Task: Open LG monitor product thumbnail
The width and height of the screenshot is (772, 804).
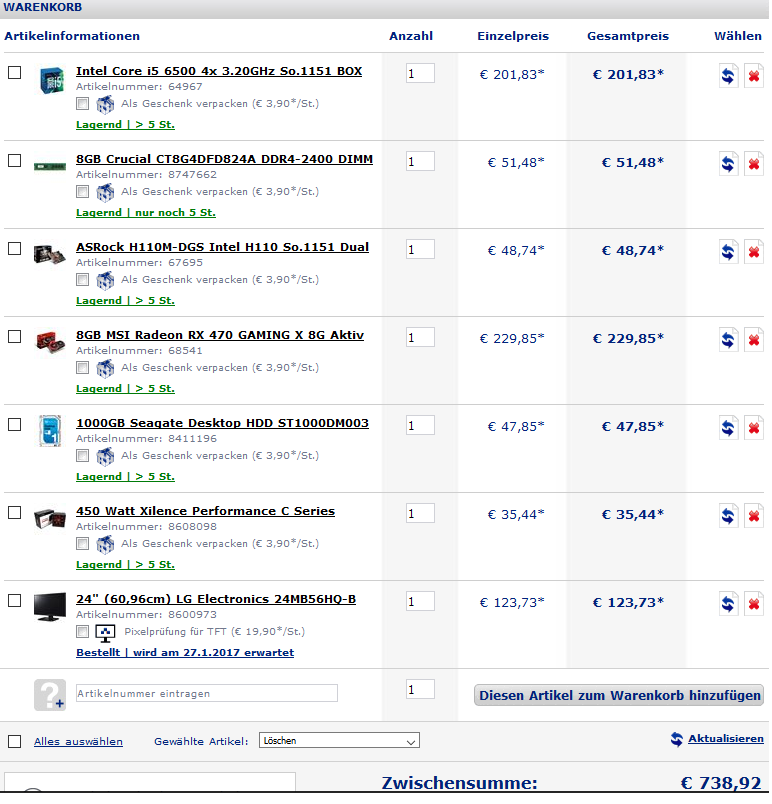Action: [x=50, y=607]
